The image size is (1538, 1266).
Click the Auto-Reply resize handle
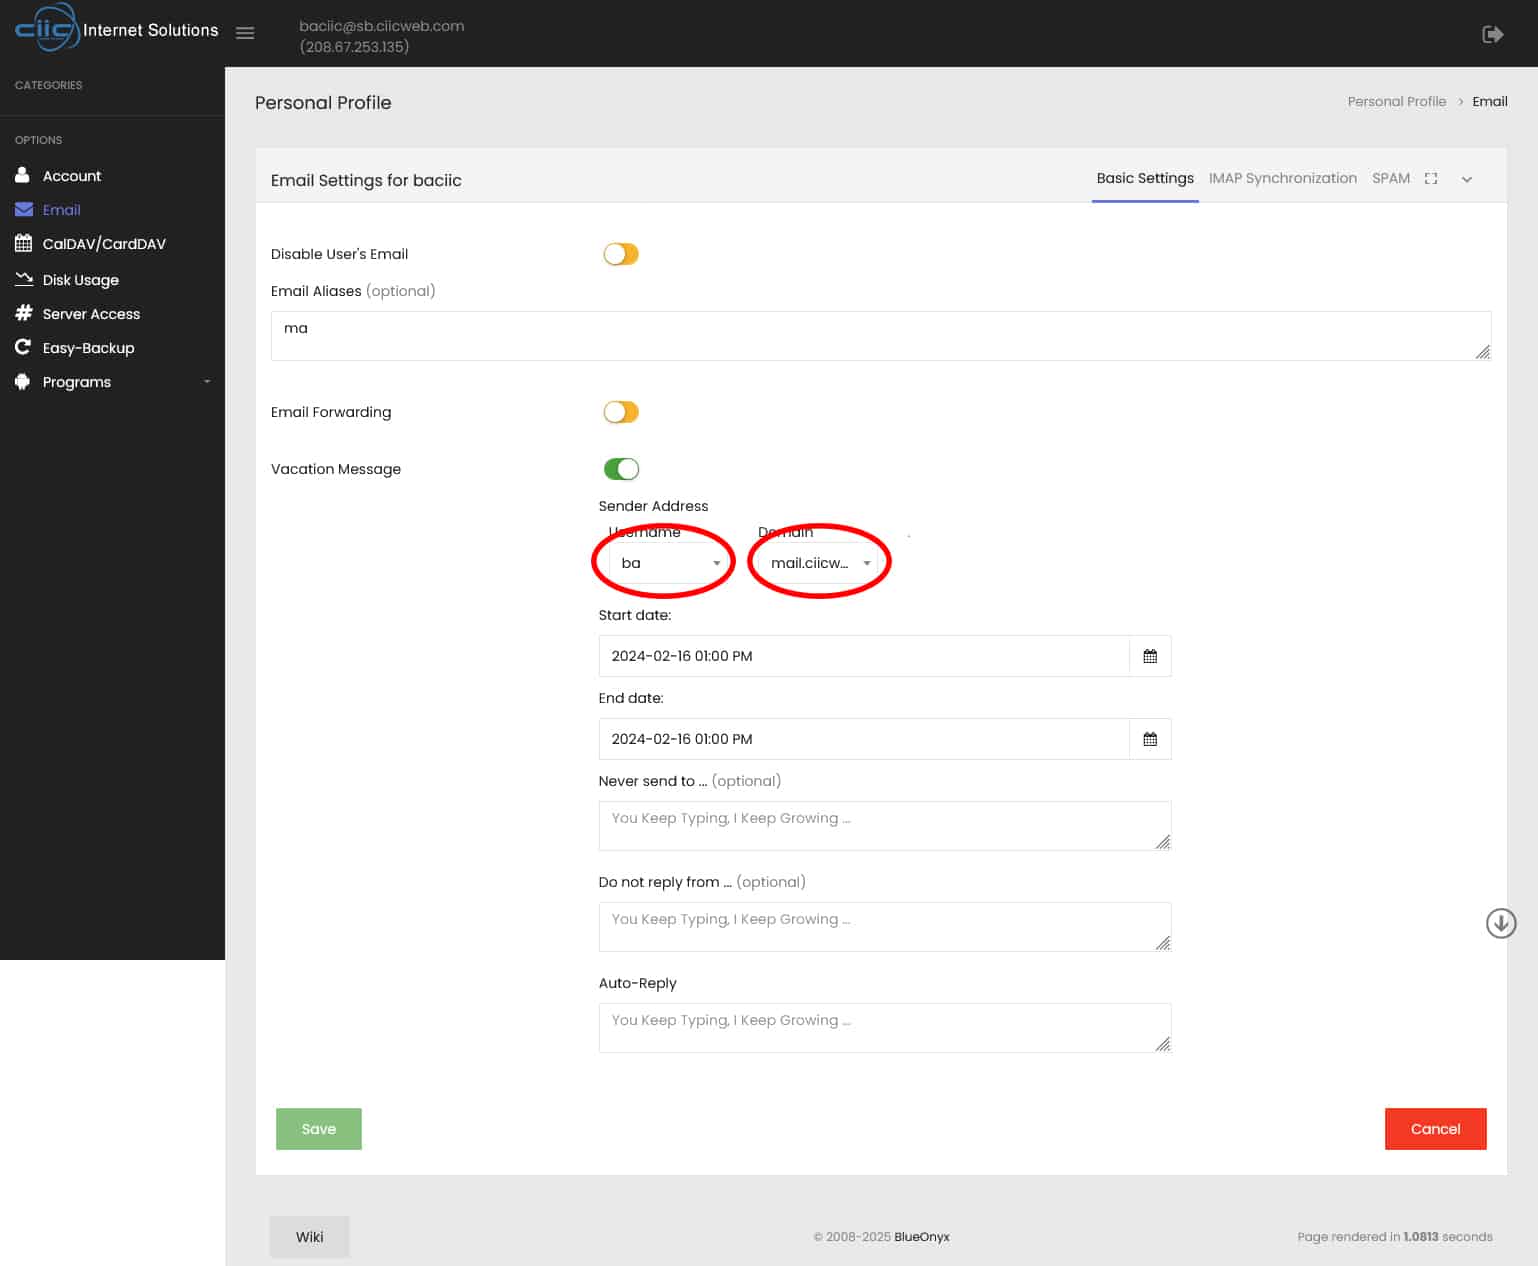[1162, 1044]
